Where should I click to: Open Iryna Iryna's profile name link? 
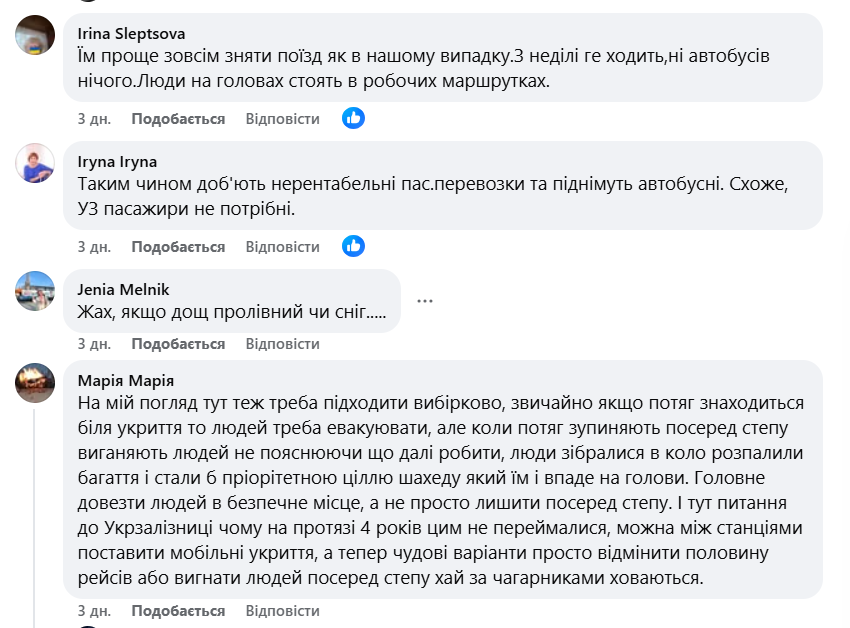pos(117,161)
